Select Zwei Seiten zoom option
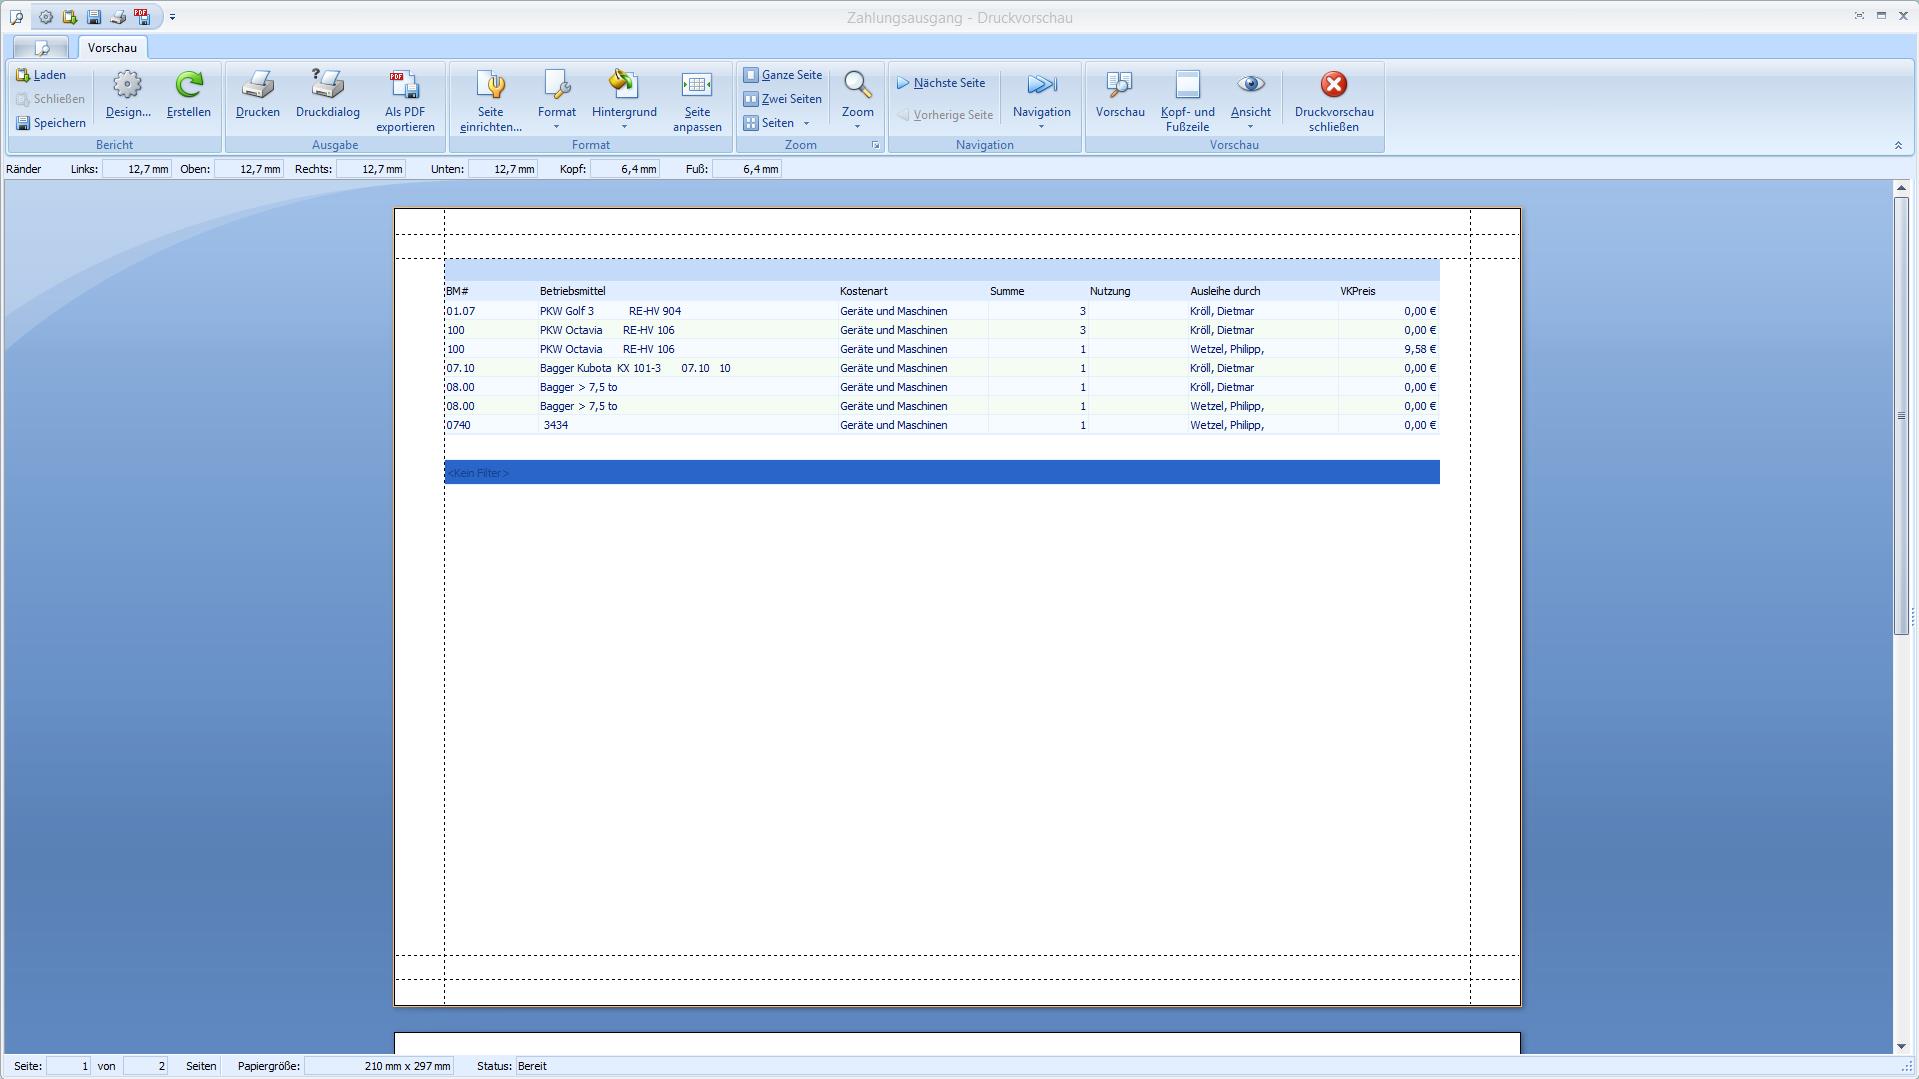Viewport: 1919px width, 1079px height. [783, 99]
